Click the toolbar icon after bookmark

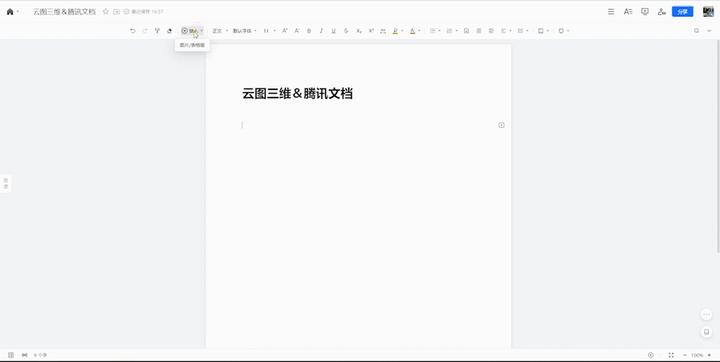479,31
